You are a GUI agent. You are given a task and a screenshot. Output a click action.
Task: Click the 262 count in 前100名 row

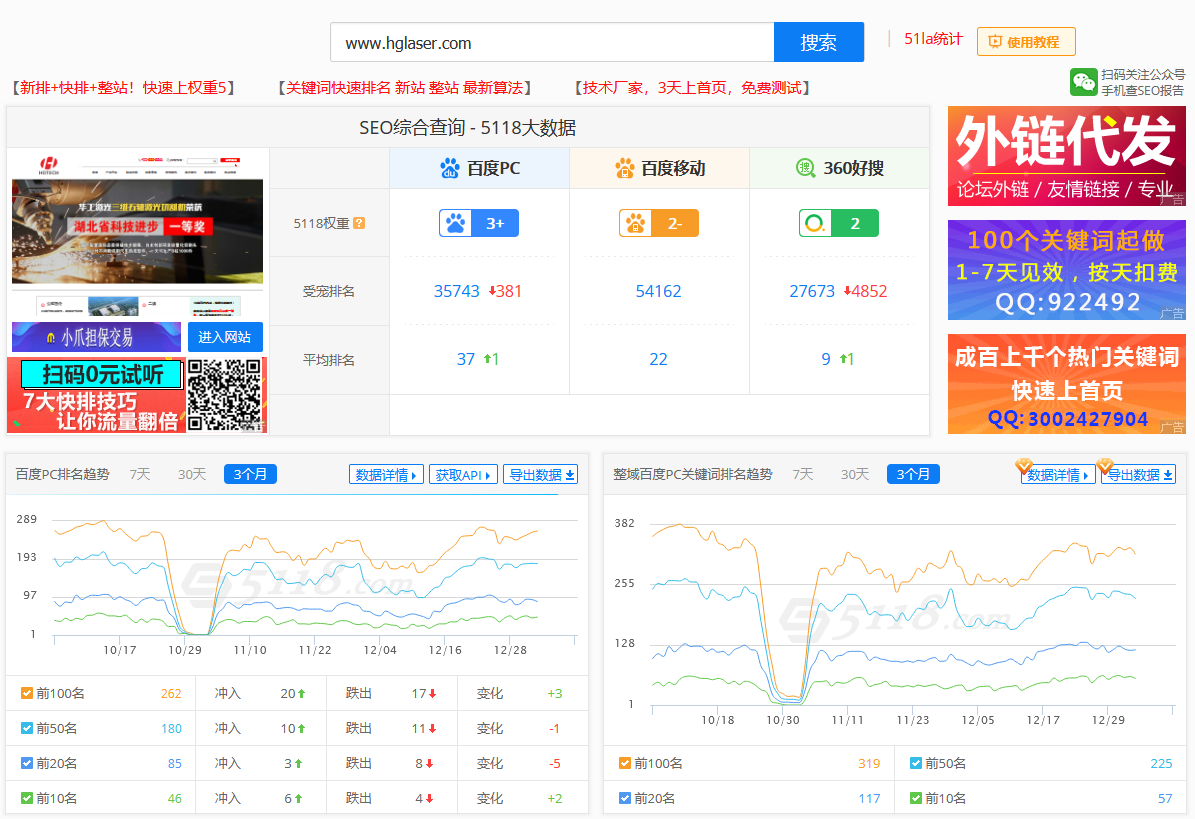click(x=171, y=693)
